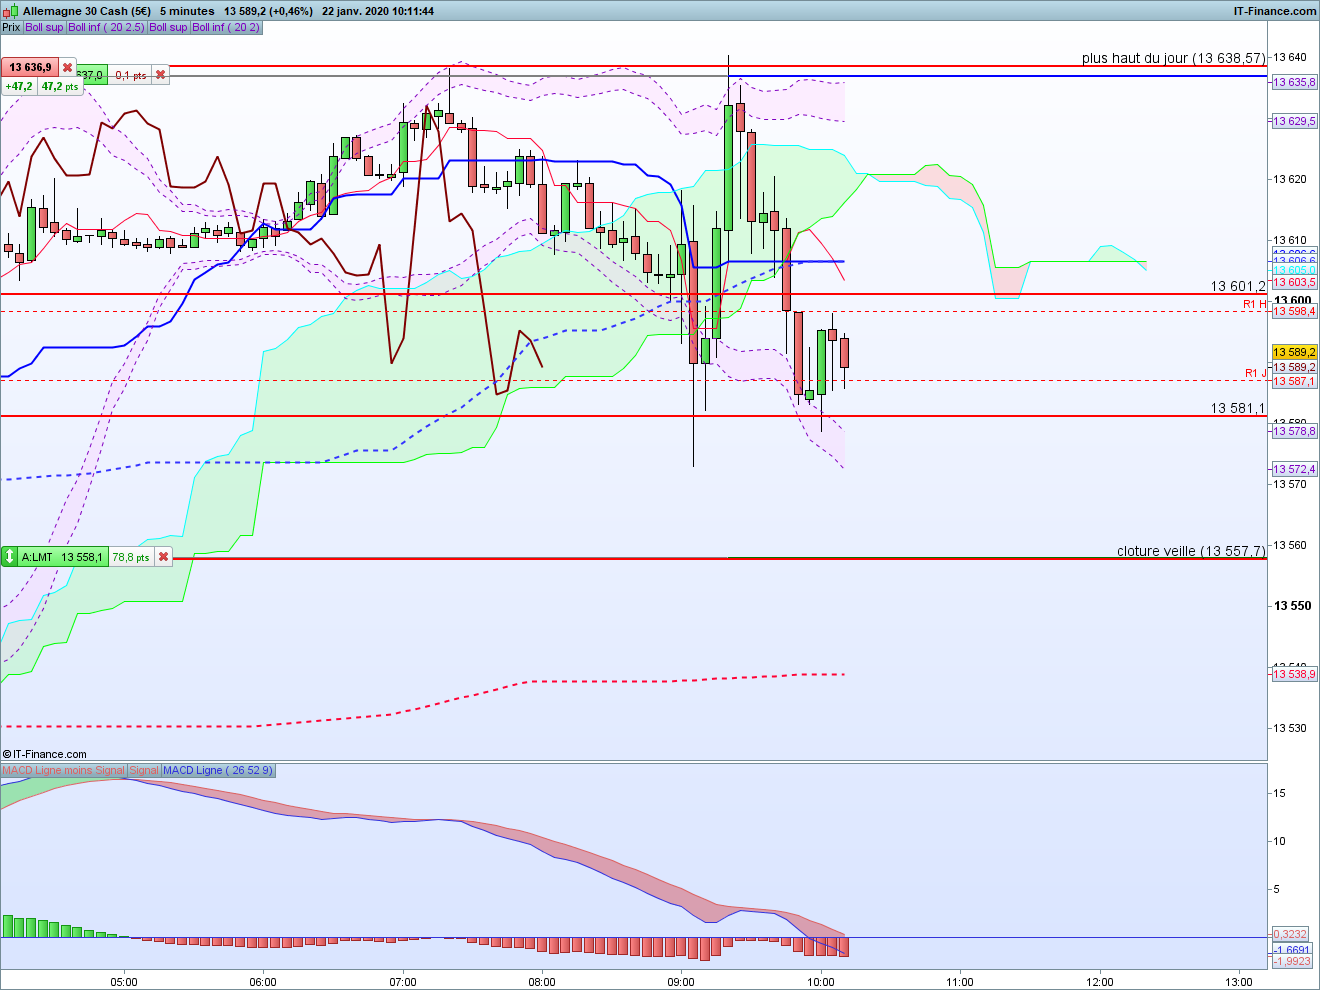Image resolution: width=1320 pixels, height=990 pixels.
Task: Click the yellow 13 589,2 current price tag
Action: (x=1294, y=352)
